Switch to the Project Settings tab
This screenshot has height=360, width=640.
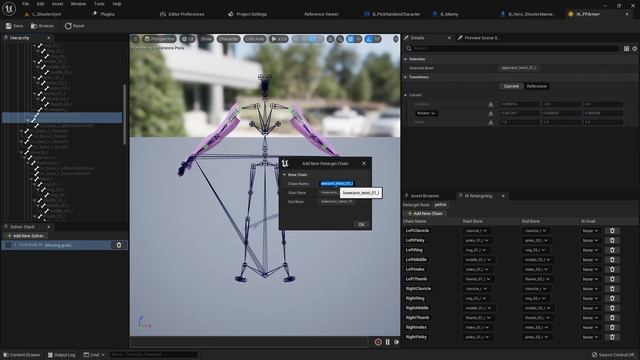pos(248,14)
